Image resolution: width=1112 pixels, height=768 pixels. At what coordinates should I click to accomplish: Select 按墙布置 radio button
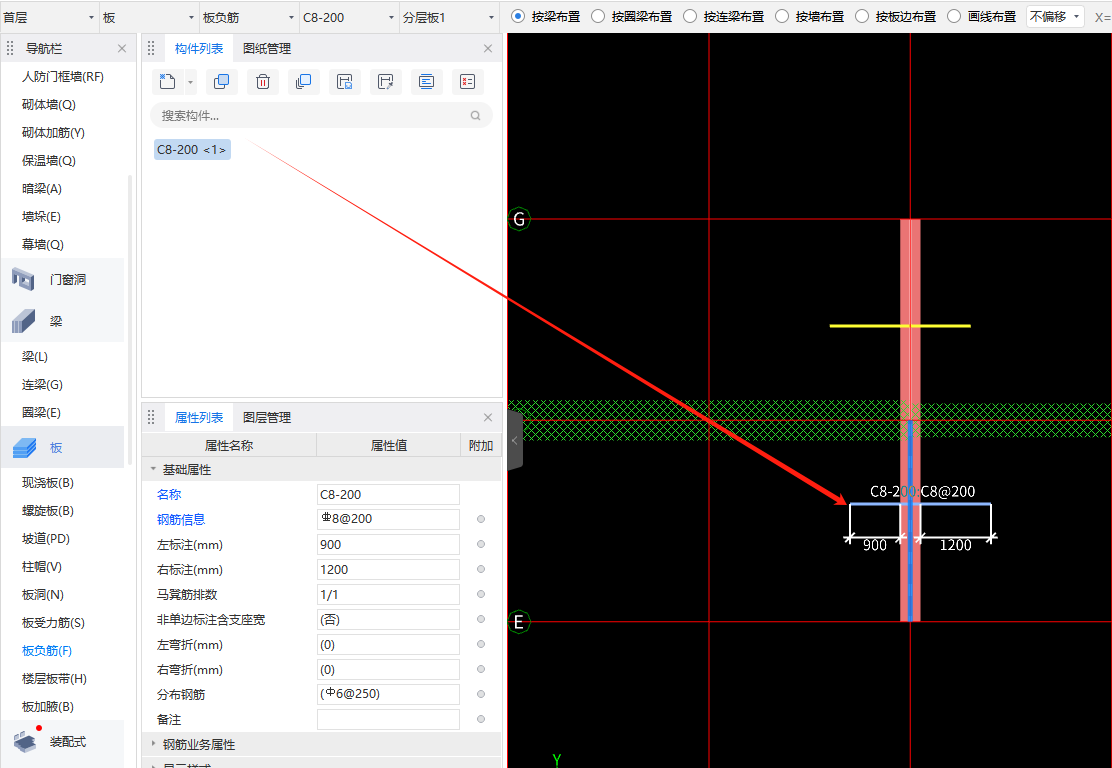pyautogui.click(x=782, y=16)
